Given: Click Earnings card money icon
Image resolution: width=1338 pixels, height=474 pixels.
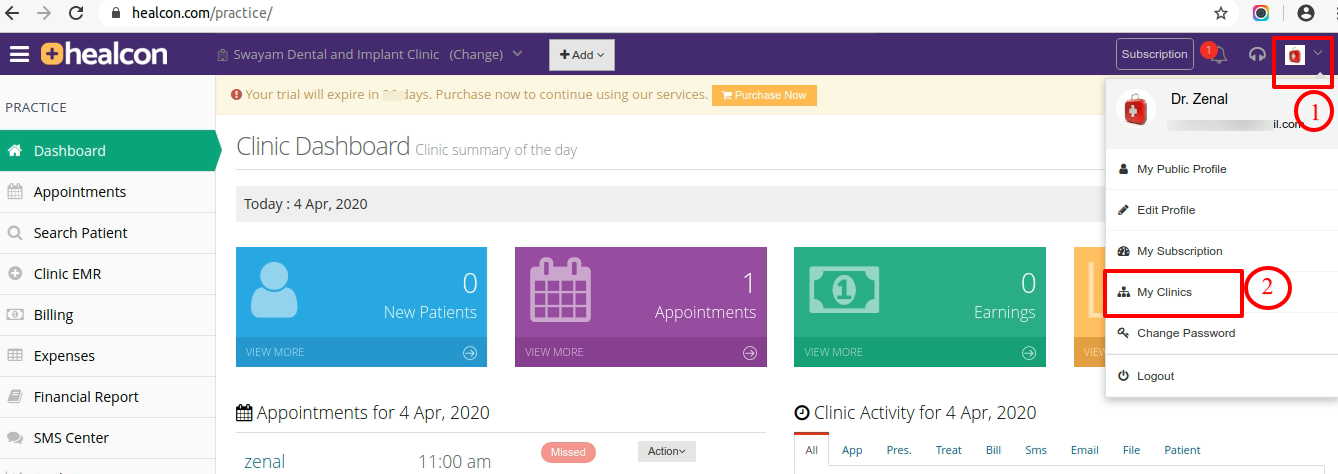Looking at the screenshot, I should click(845, 289).
